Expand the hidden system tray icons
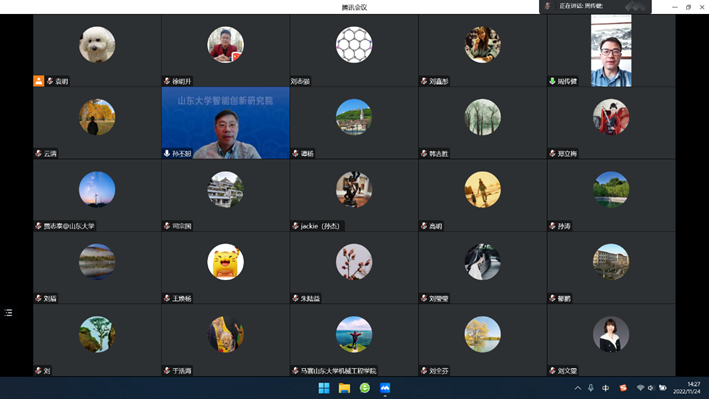 click(x=577, y=388)
